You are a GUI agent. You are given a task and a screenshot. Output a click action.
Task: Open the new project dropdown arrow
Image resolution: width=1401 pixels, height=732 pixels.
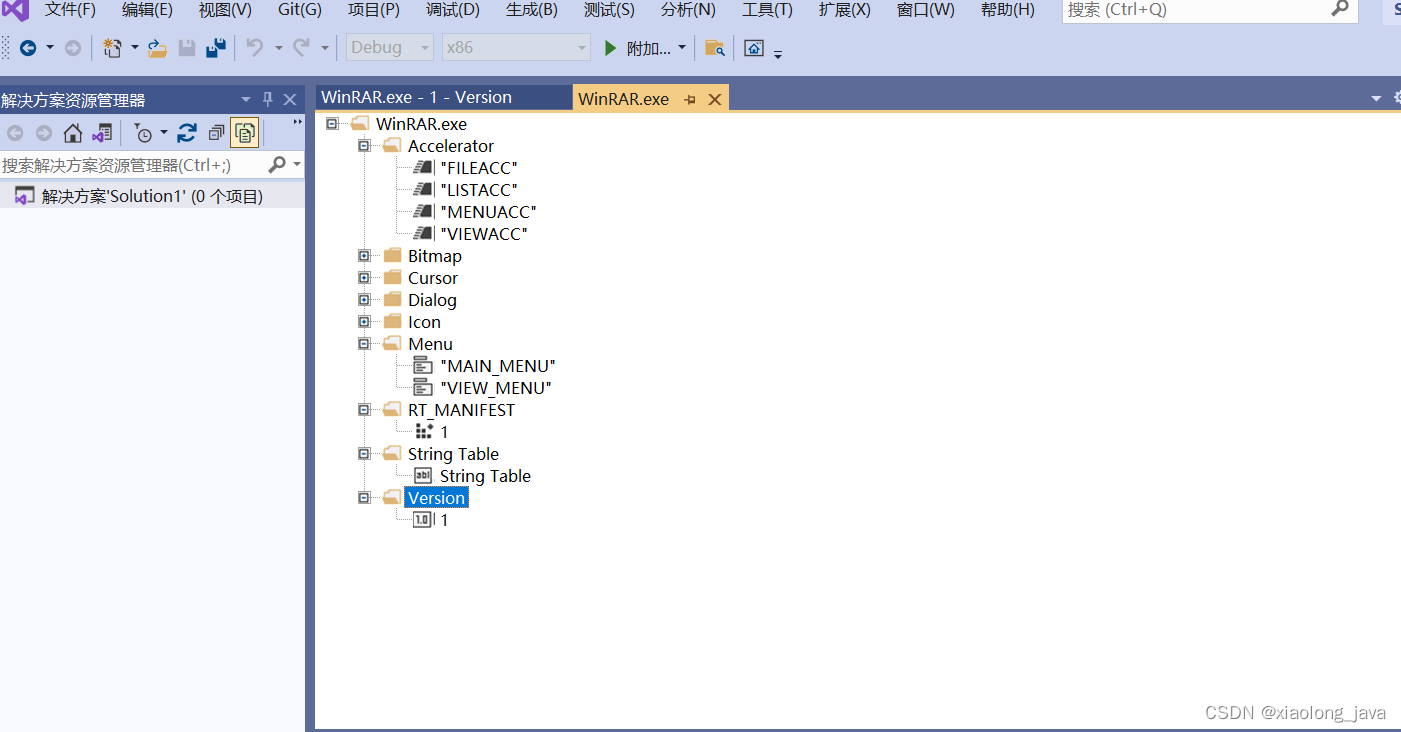pyautogui.click(x=134, y=48)
